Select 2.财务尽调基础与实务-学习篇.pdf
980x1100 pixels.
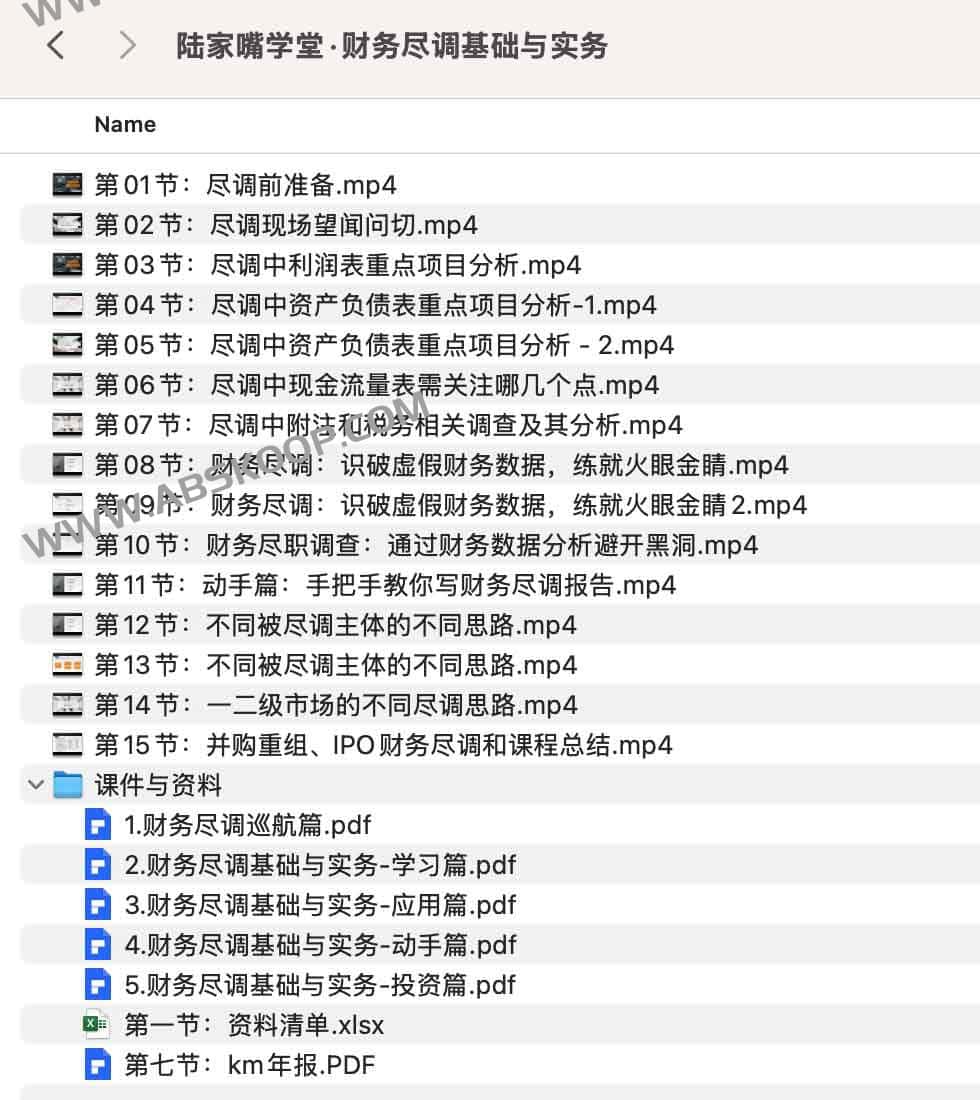pos(320,865)
